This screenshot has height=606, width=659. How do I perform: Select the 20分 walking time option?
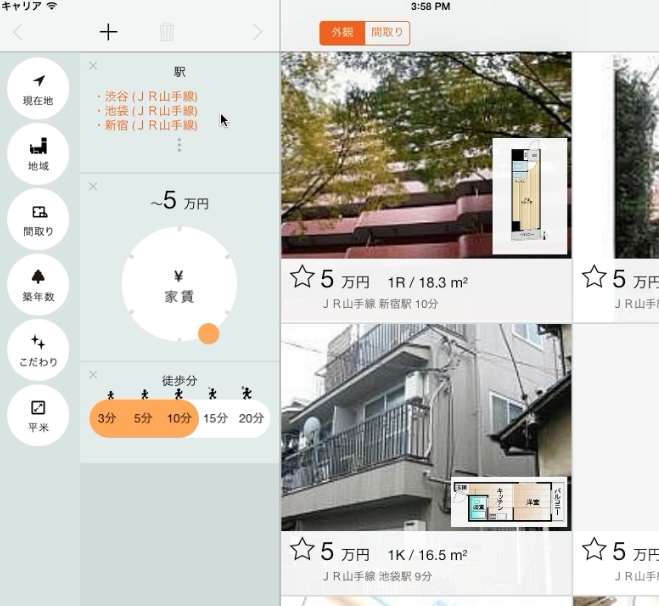click(x=251, y=419)
